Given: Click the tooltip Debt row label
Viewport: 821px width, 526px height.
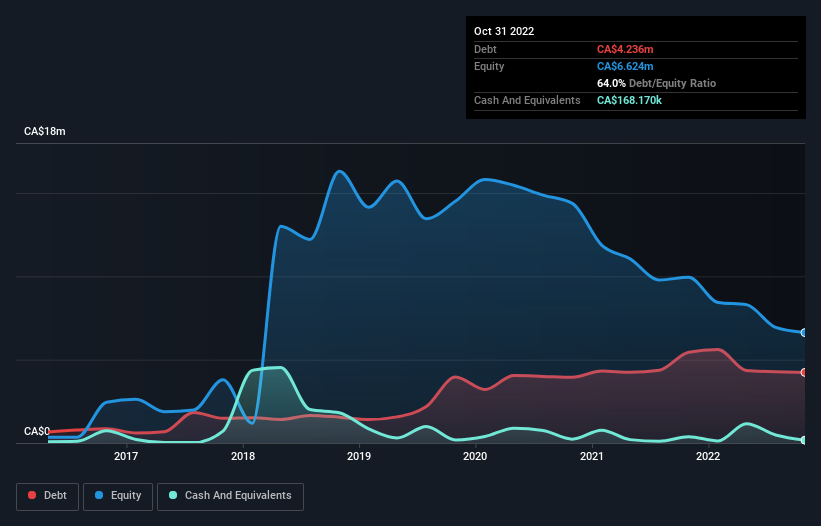Looking at the screenshot, I should (485, 49).
